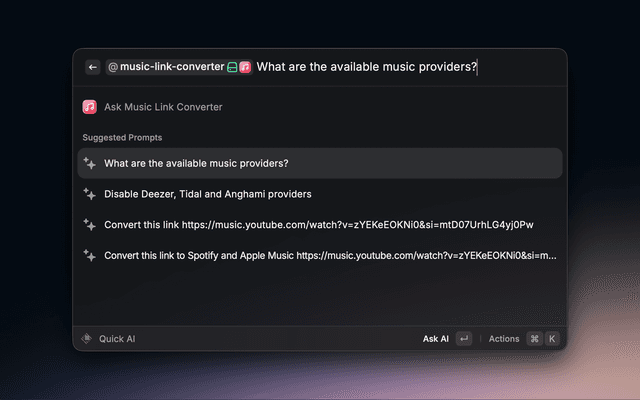The image size is (640, 400).
Task: Select the Ask Music Link Converter row
Action: click(163, 106)
